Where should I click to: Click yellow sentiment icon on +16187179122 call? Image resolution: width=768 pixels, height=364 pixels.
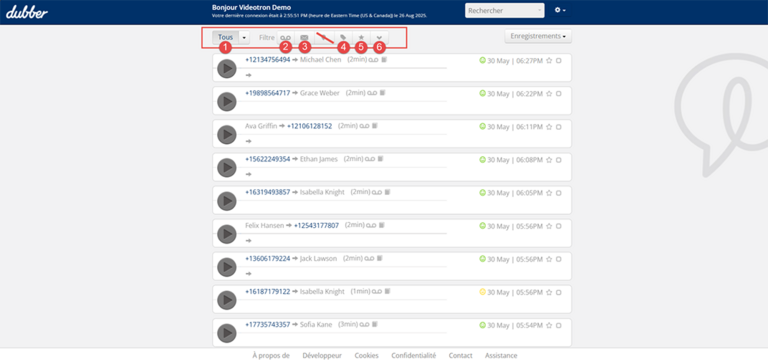tap(482, 292)
